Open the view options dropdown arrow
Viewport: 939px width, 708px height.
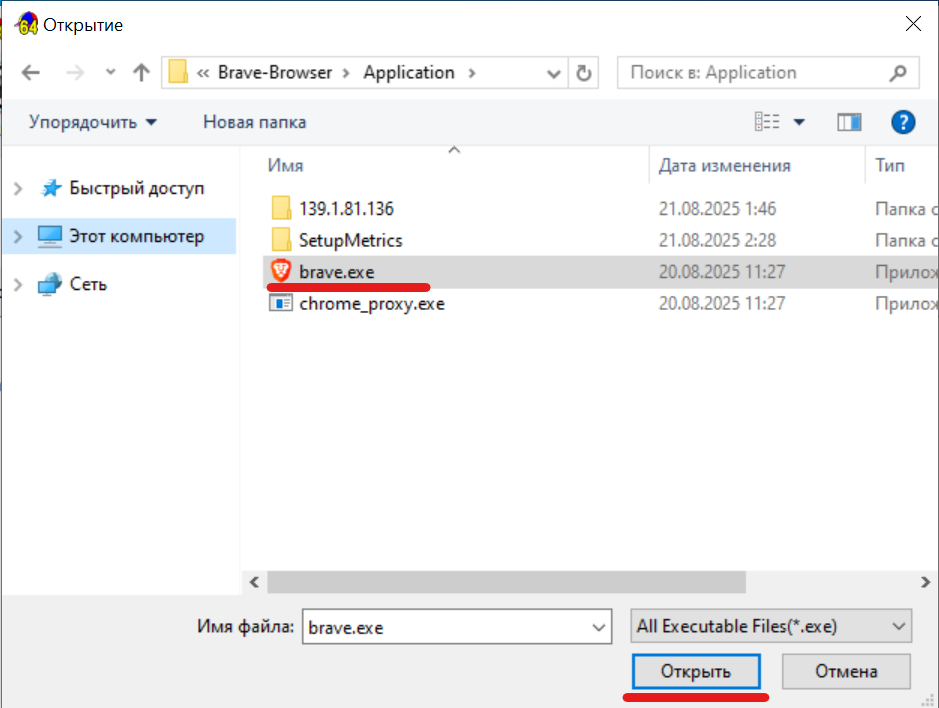799,122
